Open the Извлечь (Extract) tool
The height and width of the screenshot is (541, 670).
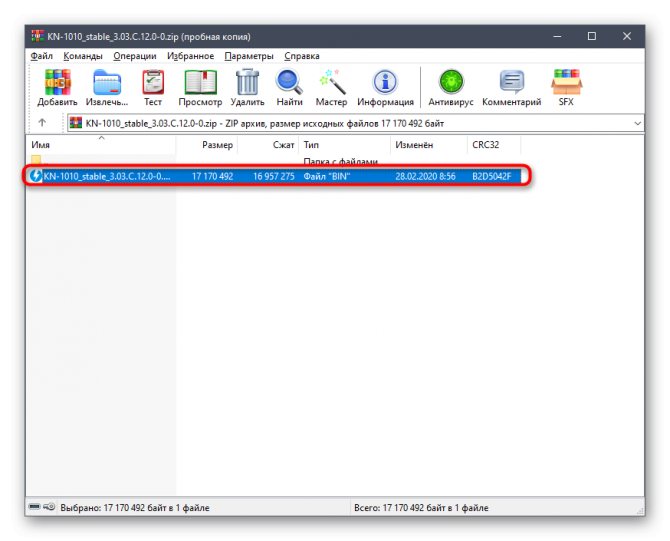tap(107, 88)
